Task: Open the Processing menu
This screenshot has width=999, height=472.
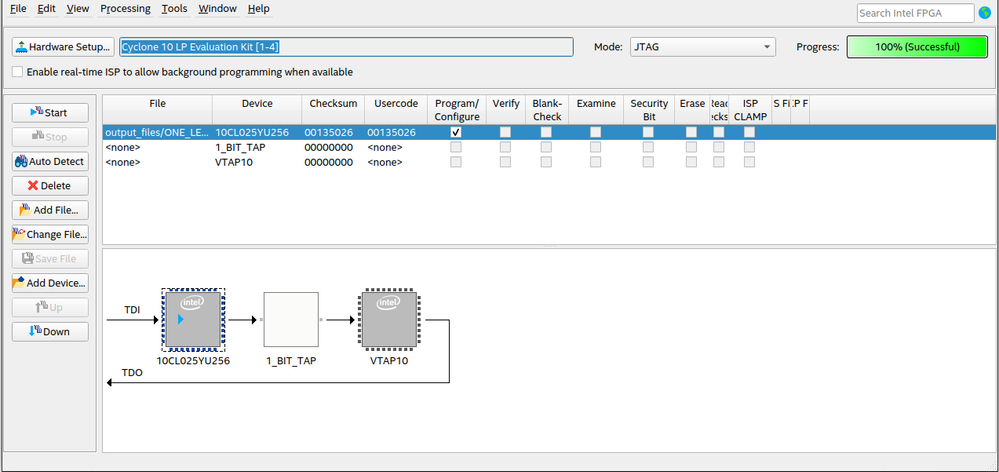Action: point(125,9)
